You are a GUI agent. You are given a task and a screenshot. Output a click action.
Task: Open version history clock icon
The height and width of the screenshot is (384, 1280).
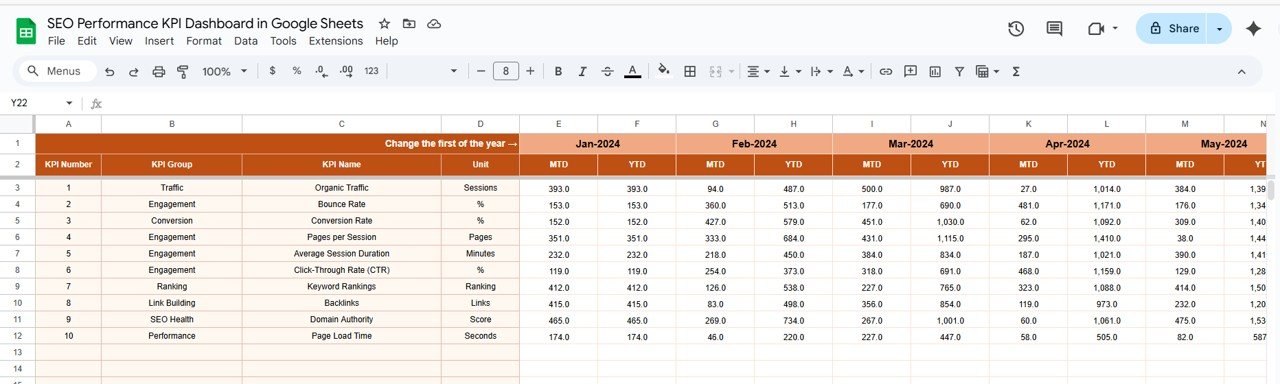click(x=1016, y=29)
